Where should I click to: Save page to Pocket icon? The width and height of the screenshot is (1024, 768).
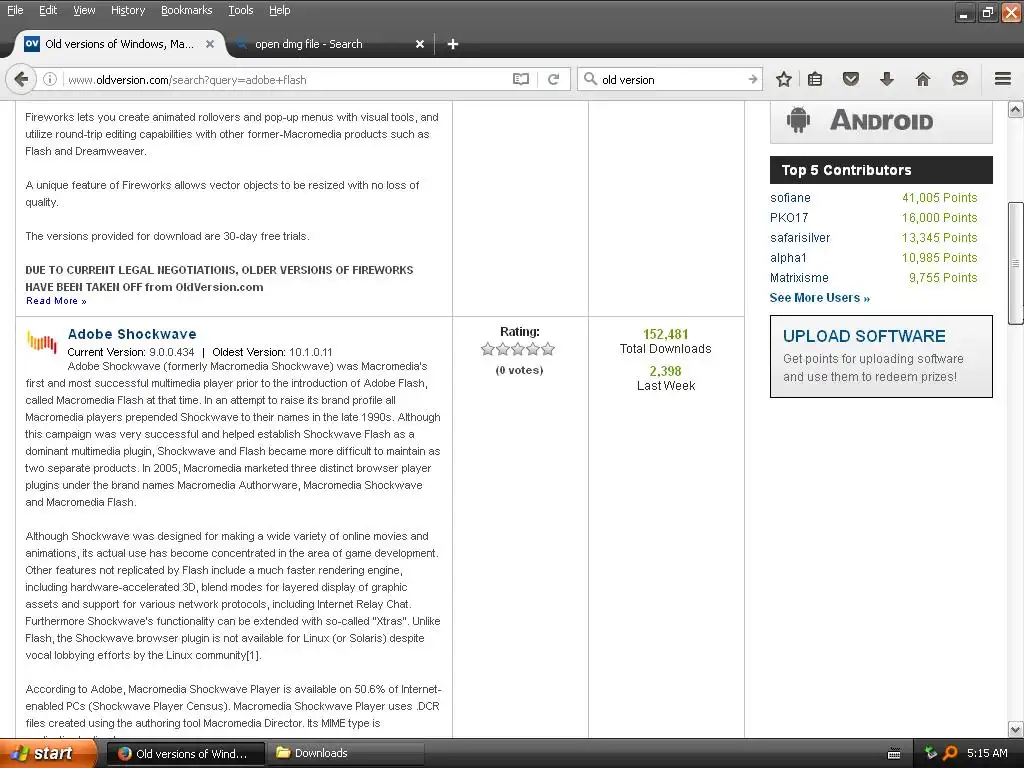pyautogui.click(x=850, y=79)
